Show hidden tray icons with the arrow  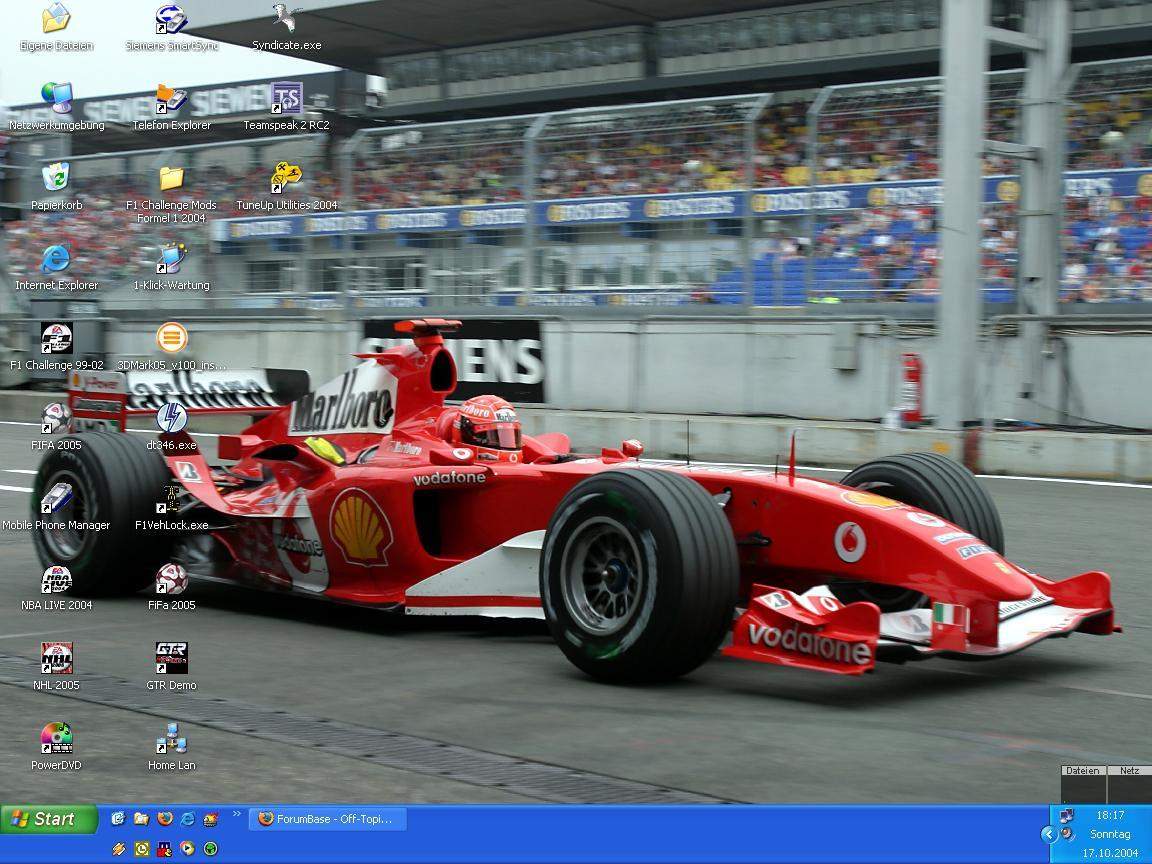click(1049, 834)
